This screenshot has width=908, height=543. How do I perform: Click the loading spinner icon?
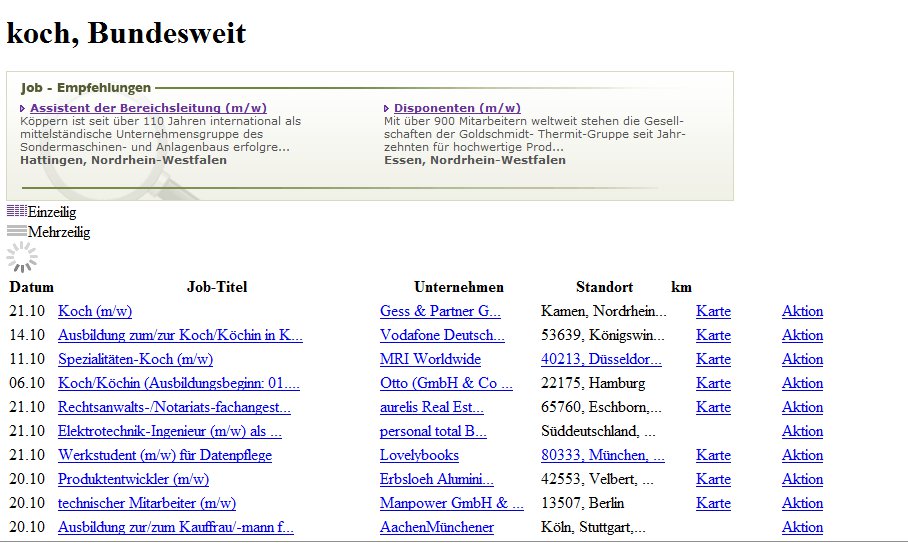22,258
